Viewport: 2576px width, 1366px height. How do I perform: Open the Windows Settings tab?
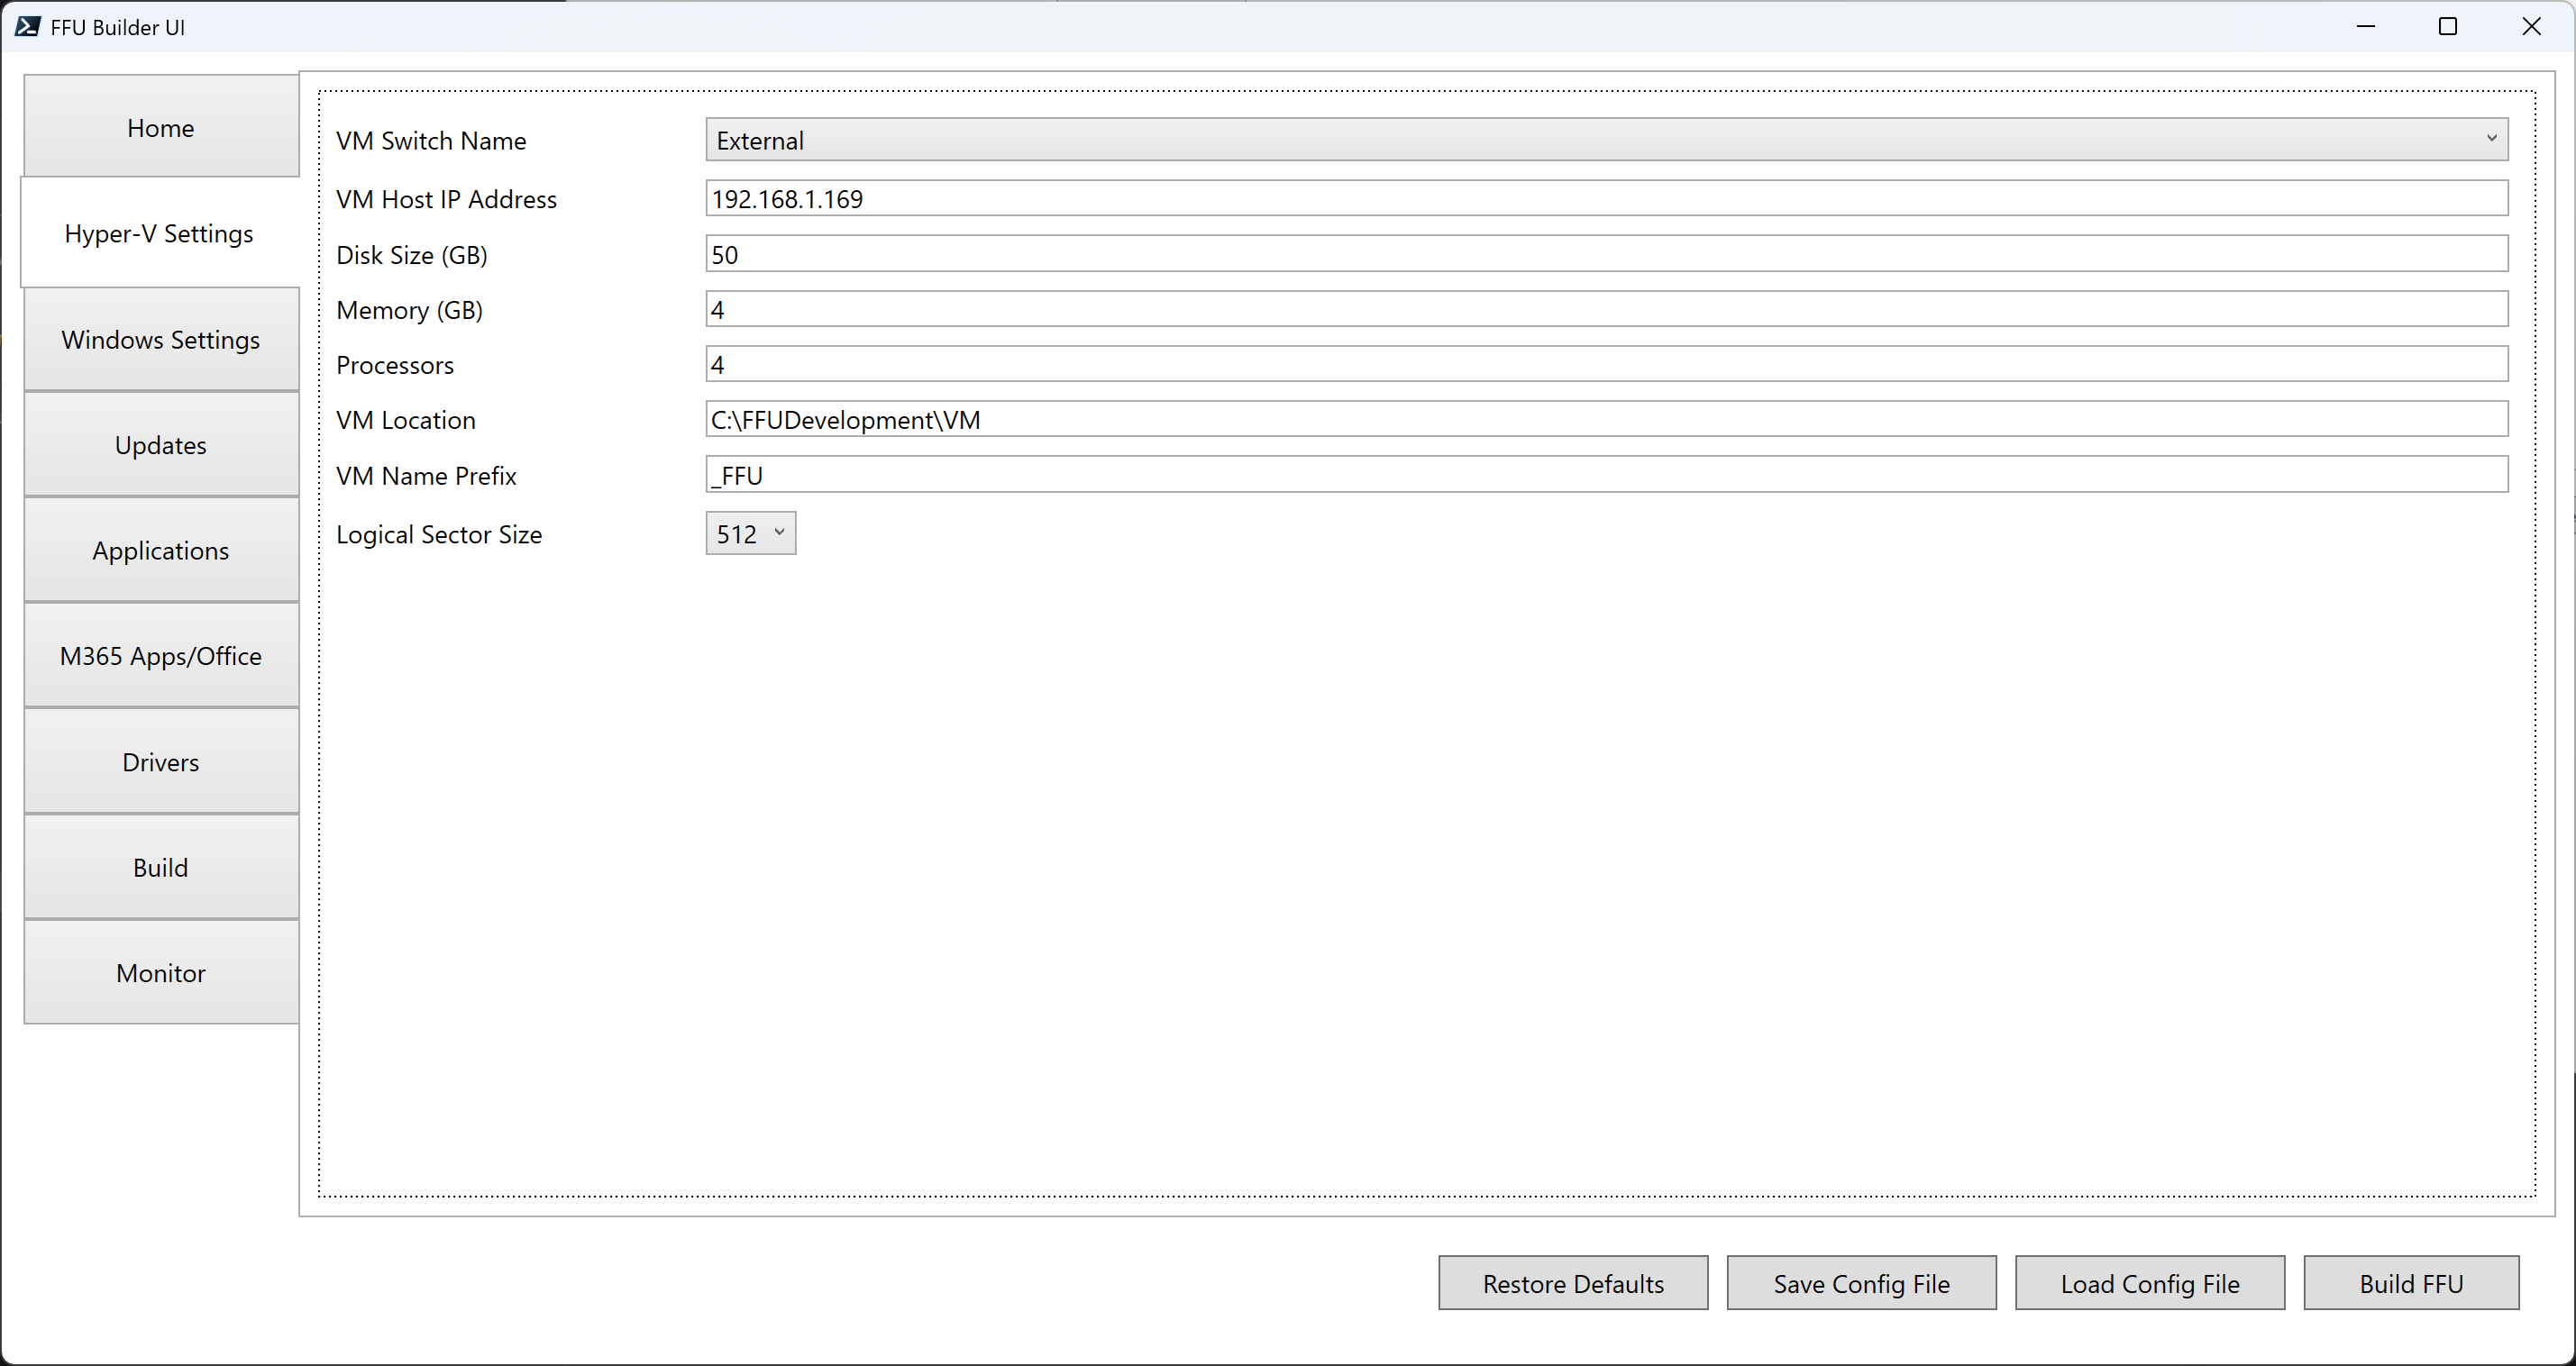161,340
